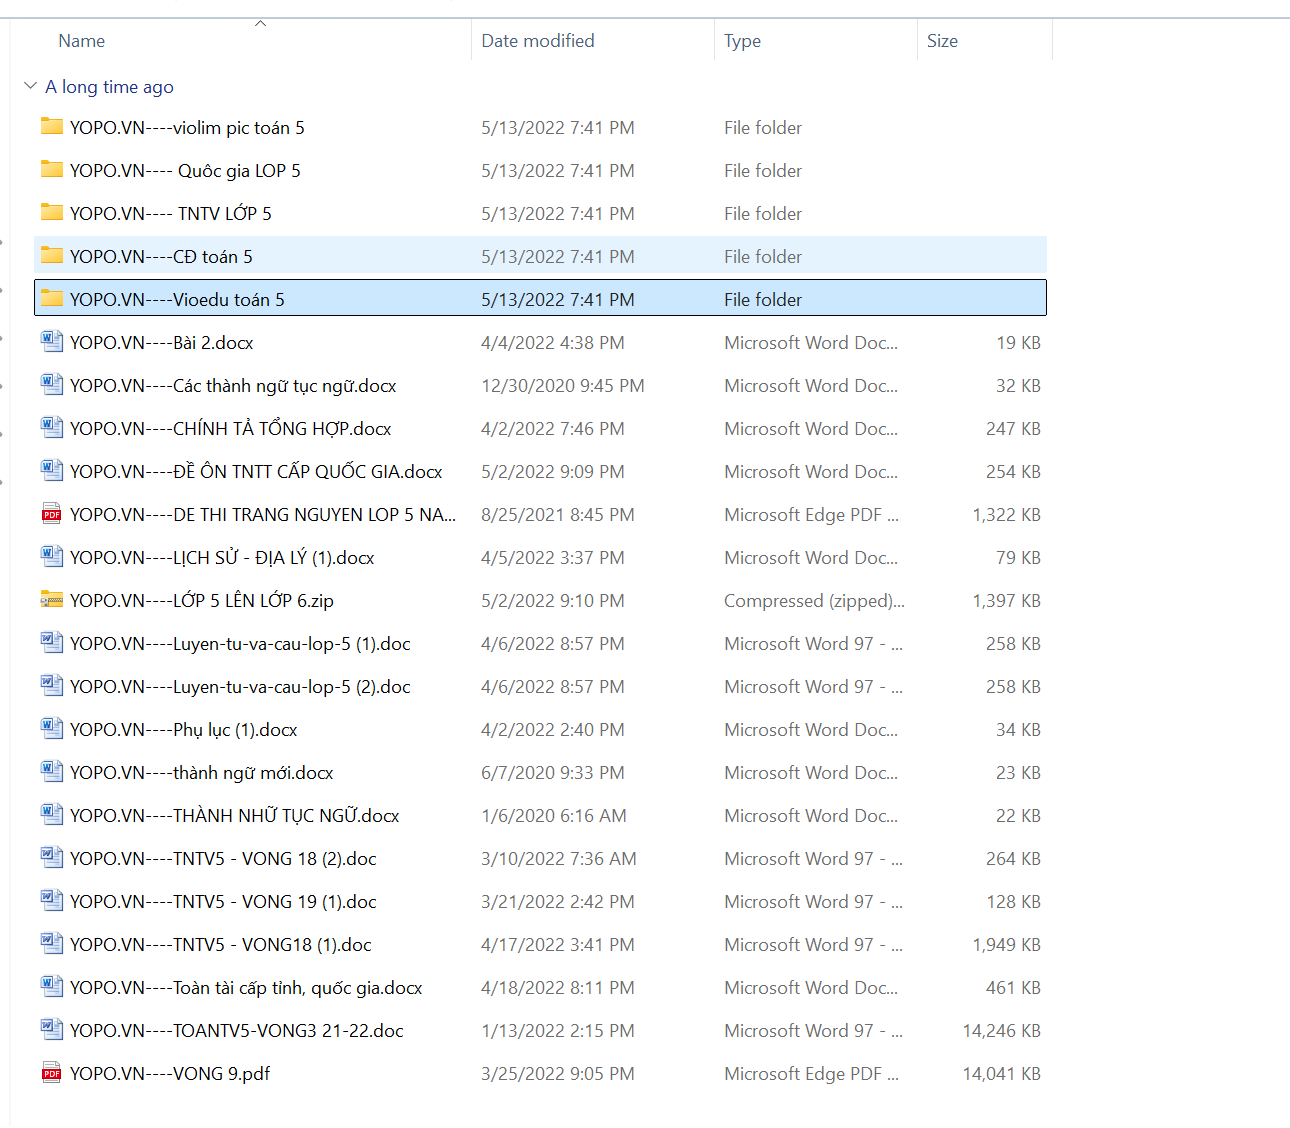Click the date 12/30/2020 9:45 PM
The image size is (1290, 1128).
[563, 386]
